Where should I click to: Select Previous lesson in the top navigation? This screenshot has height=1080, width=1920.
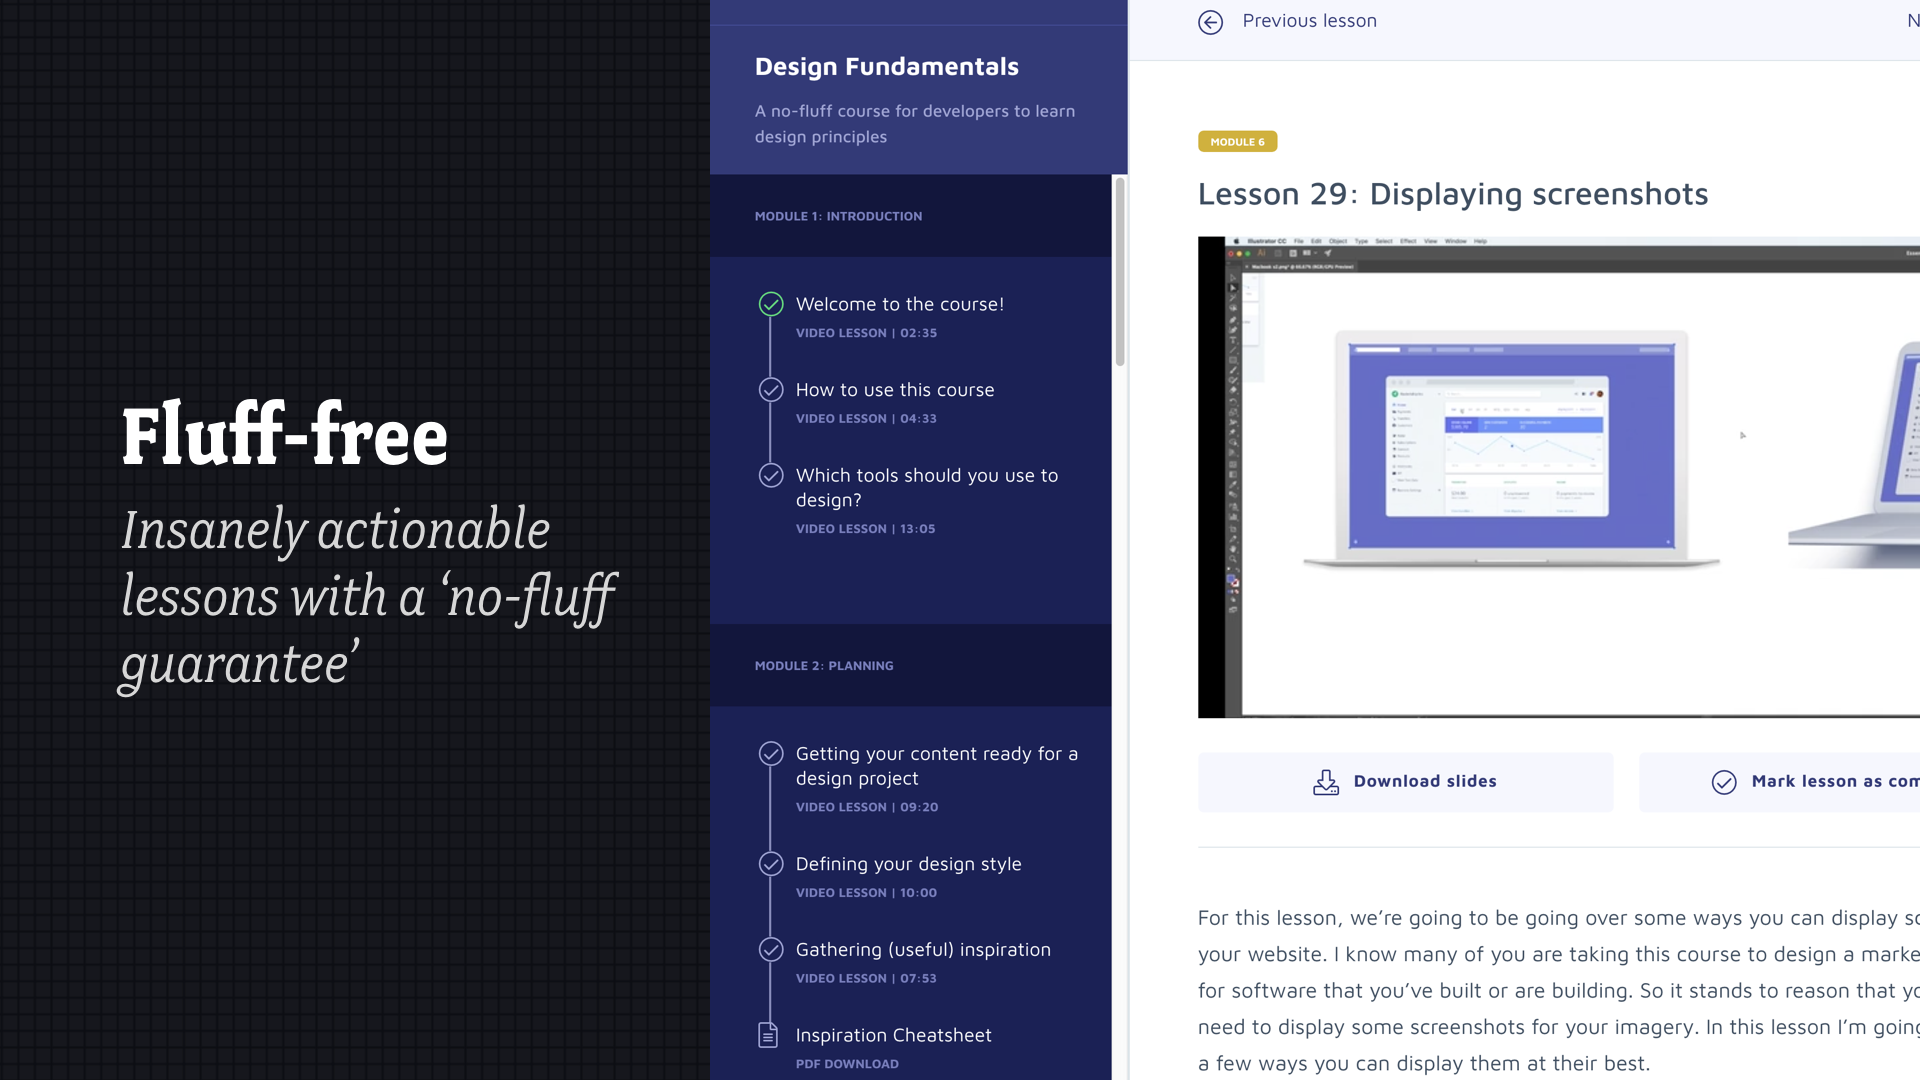click(1309, 20)
